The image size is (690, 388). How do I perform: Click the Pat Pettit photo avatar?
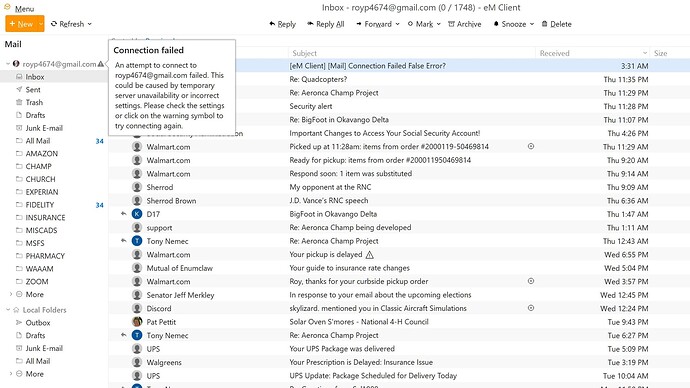137,322
